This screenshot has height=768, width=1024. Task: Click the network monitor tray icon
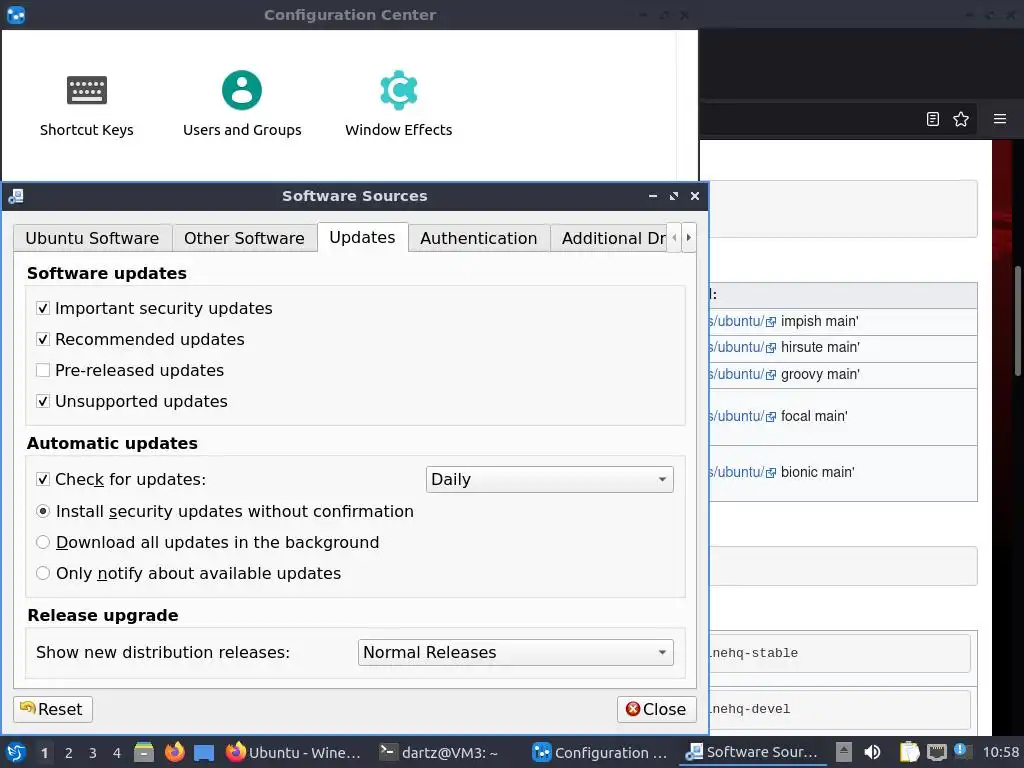pyautogui.click(x=937, y=752)
